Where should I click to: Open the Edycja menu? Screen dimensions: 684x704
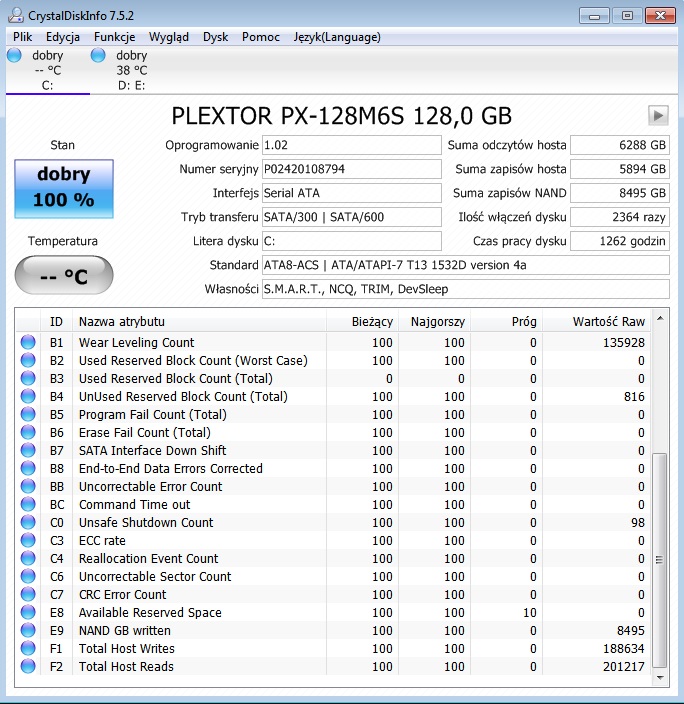pos(63,37)
